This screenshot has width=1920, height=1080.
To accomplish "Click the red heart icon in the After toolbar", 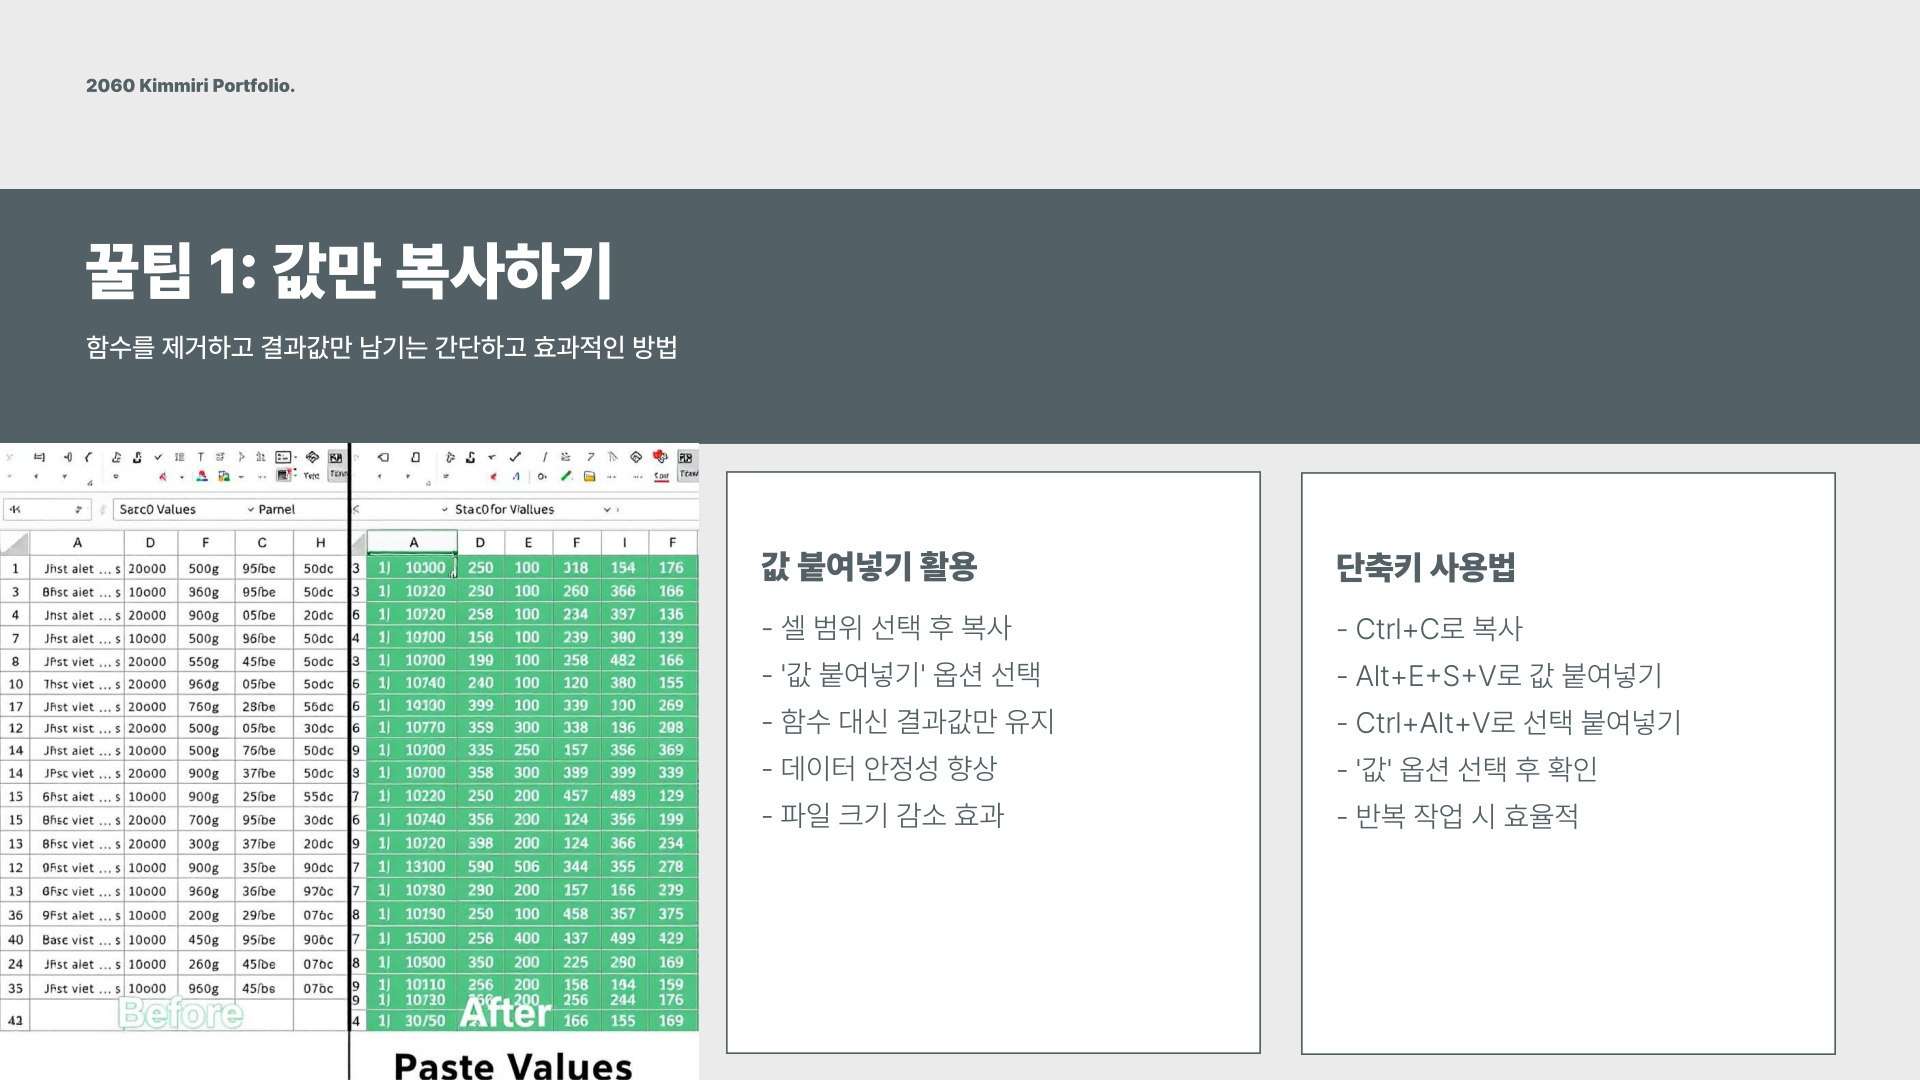I will click(660, 456).
